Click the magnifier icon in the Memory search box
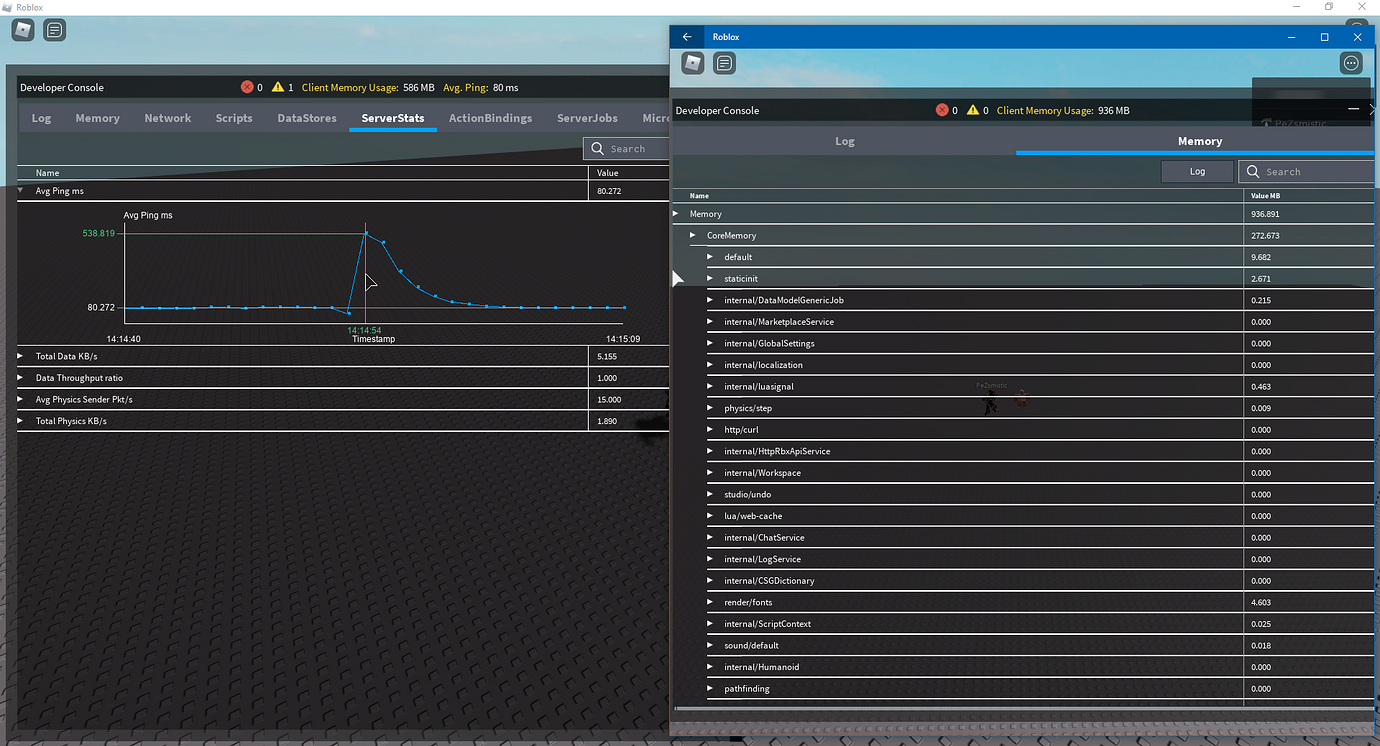This screenshot has width=1380, height=746. [x=1253, y=171]
